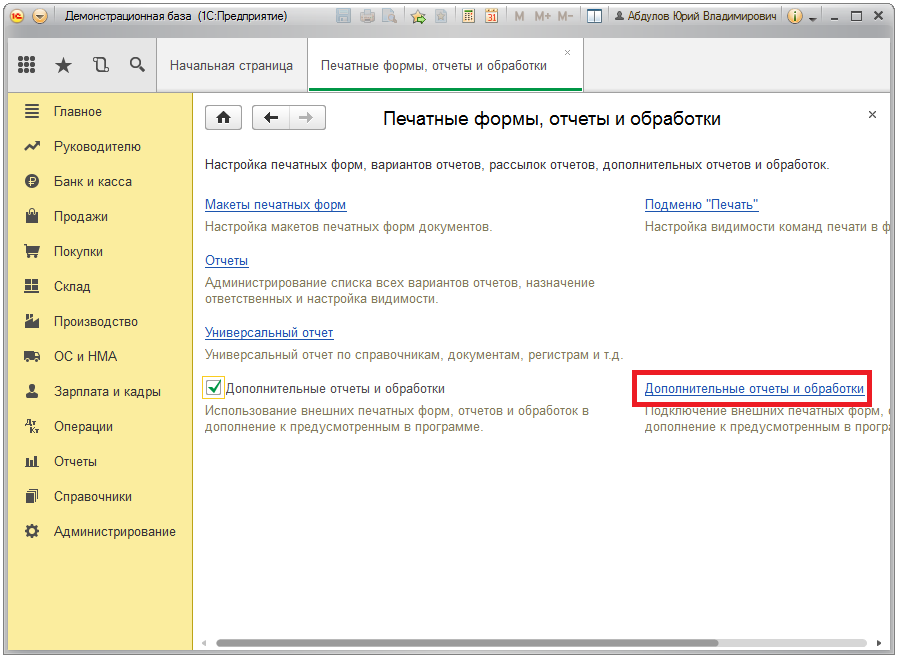The height and width of the screenshot is (658, 897).
Task: Navigate back with left arrow button
Action: click(x=271, y=118)
